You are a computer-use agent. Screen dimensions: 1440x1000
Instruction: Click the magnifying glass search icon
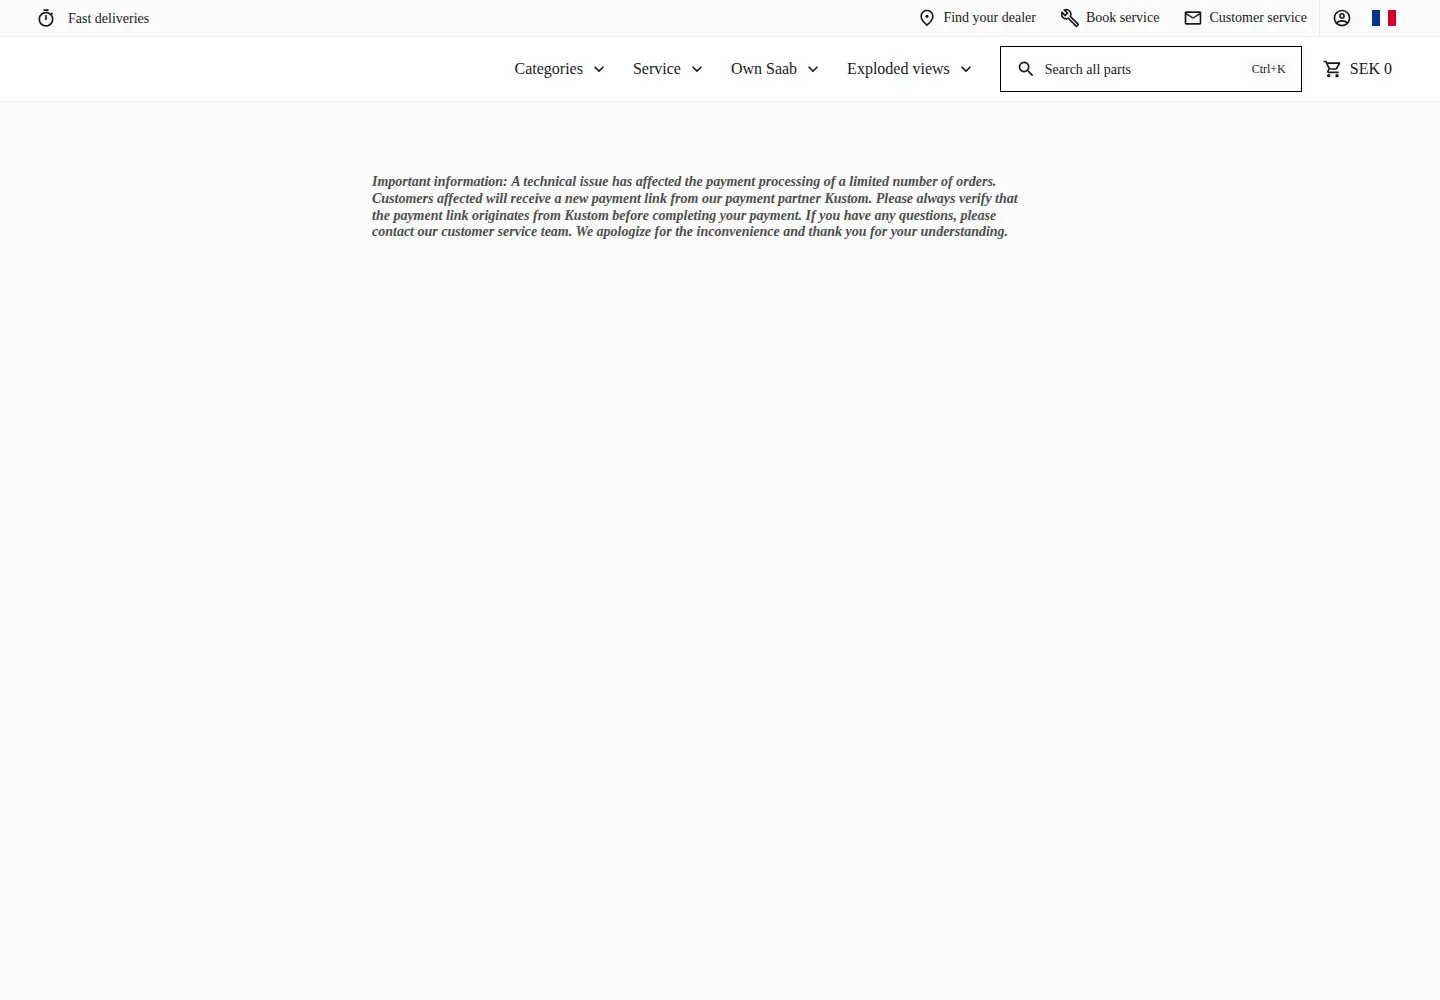pos(1026,69)
